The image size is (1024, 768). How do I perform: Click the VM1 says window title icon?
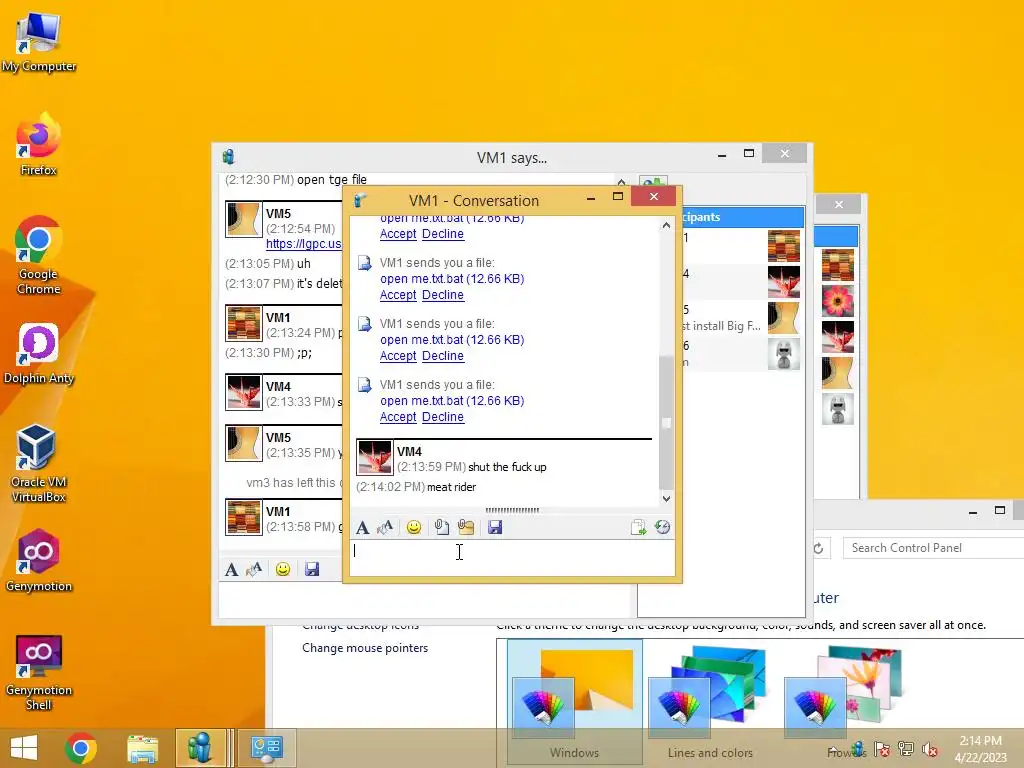229,157
